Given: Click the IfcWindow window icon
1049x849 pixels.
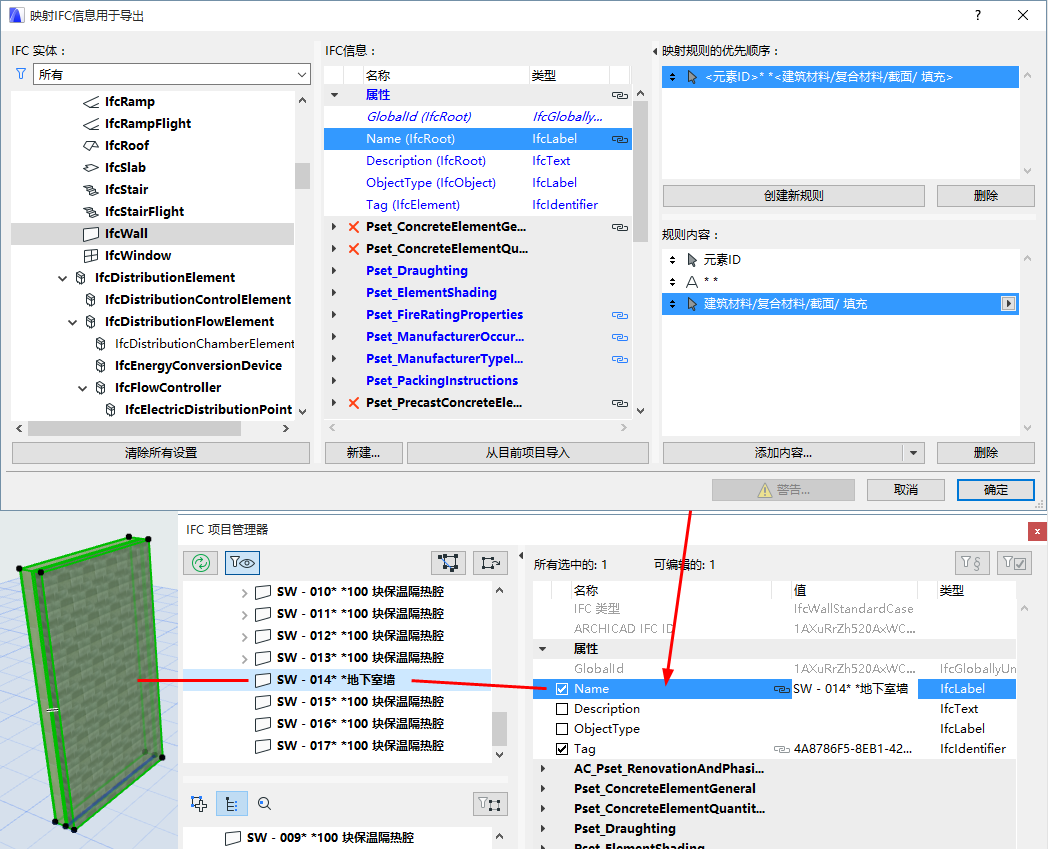Looking at the screenshot, I should click(x=91, y=256).
